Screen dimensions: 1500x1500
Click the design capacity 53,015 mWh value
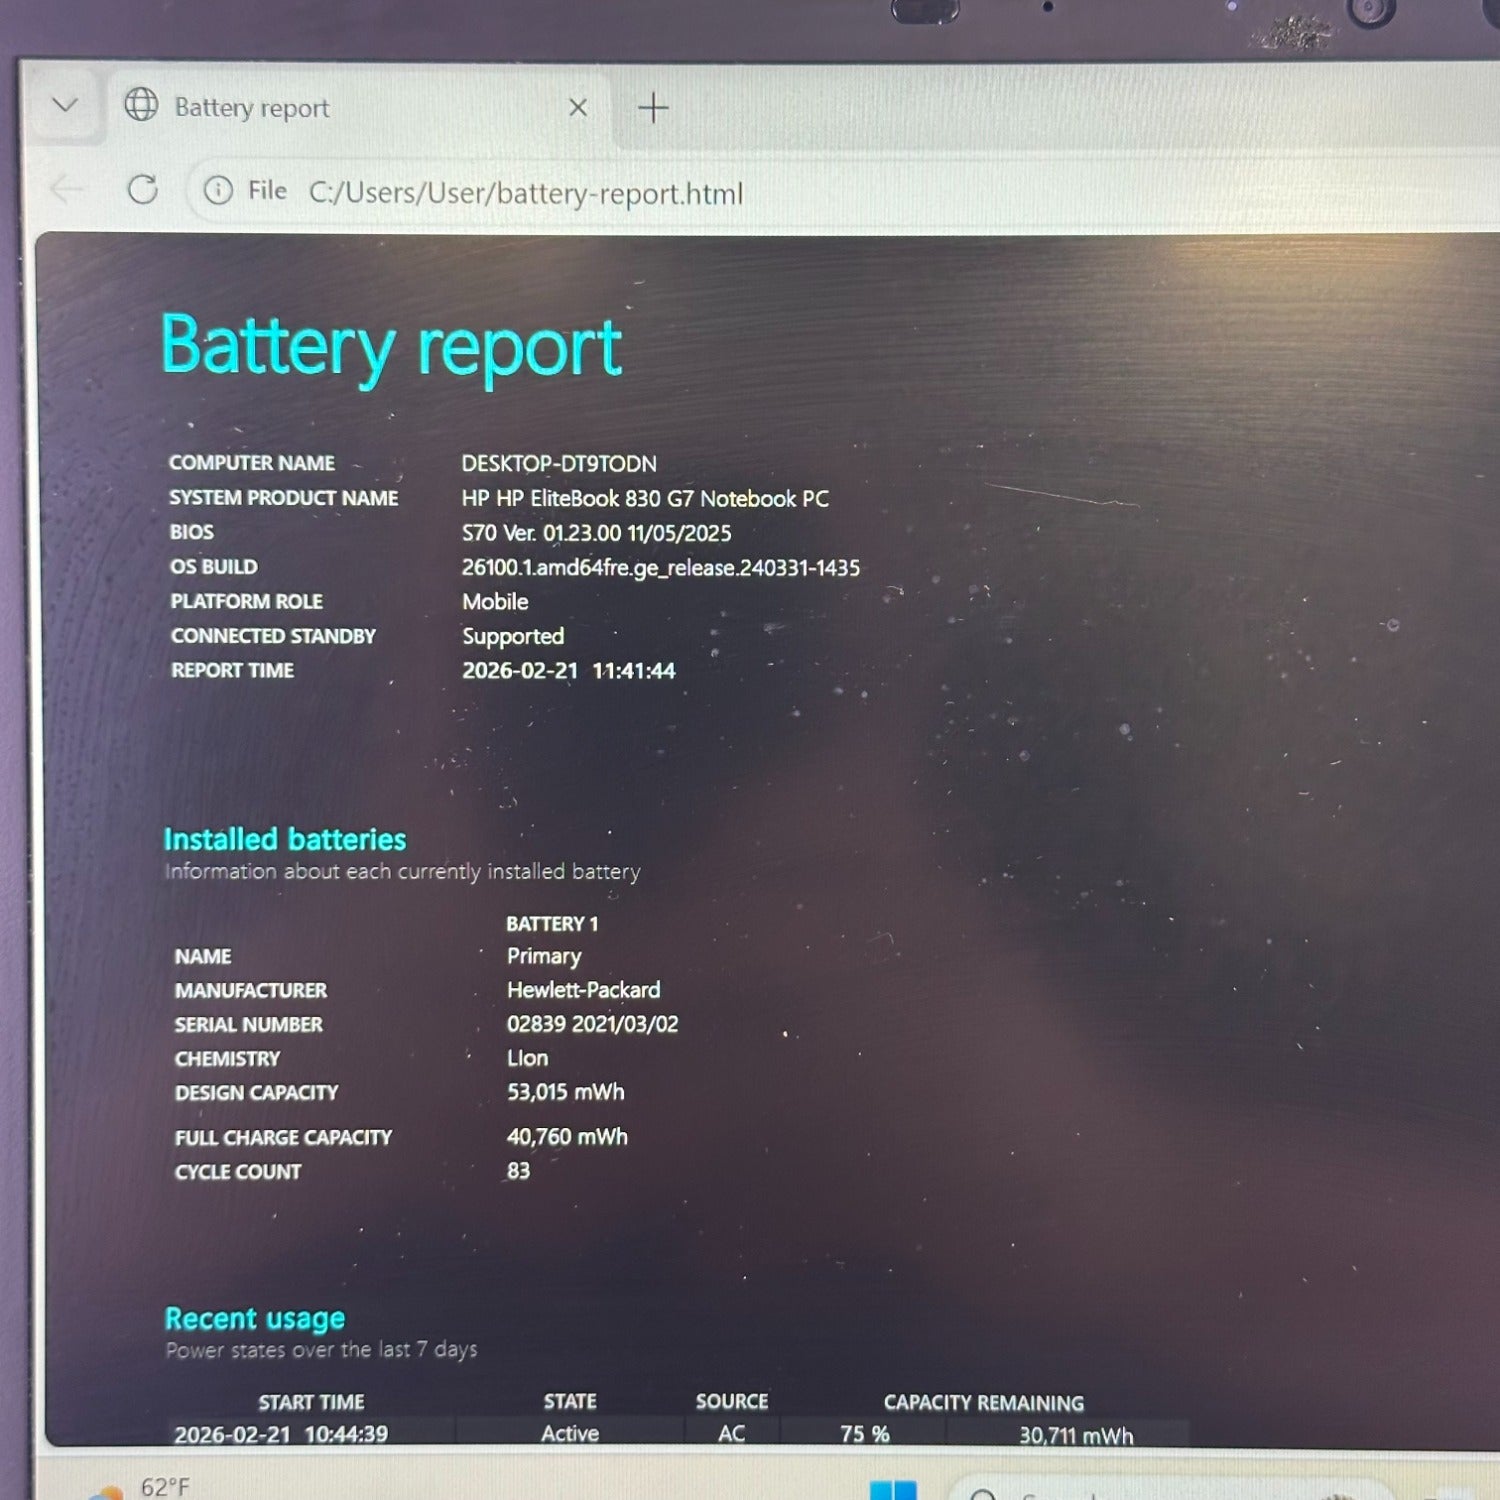[566, 1092]
